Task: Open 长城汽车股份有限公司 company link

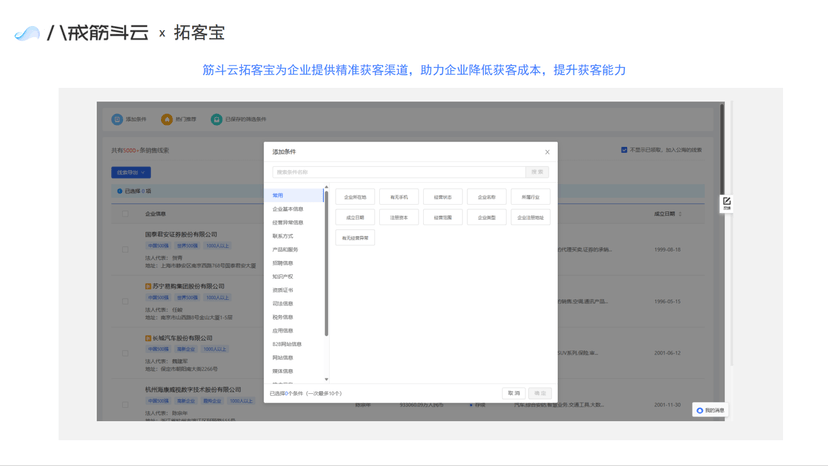Action: pyautogui.click(x=183, y=338)
